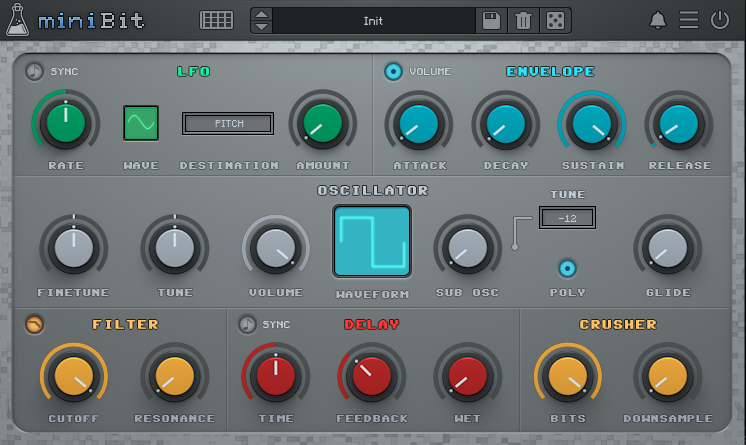The image size is (746, 445).
Task: Click the oscillator Tune knob
Action: click(175, 248)
